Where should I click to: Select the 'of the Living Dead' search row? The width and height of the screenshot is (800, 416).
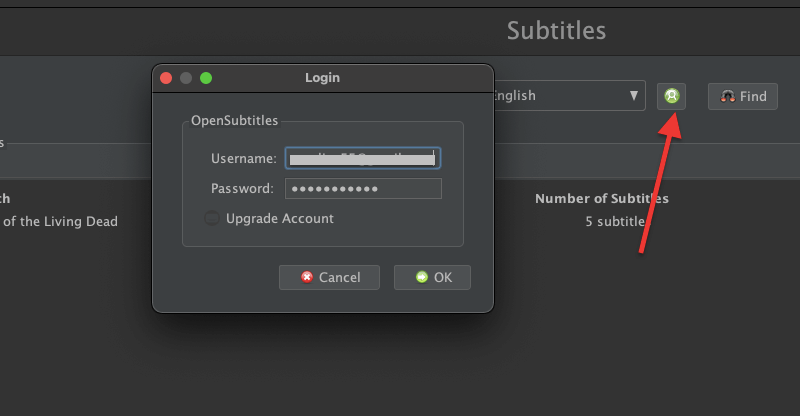point(60,222)
